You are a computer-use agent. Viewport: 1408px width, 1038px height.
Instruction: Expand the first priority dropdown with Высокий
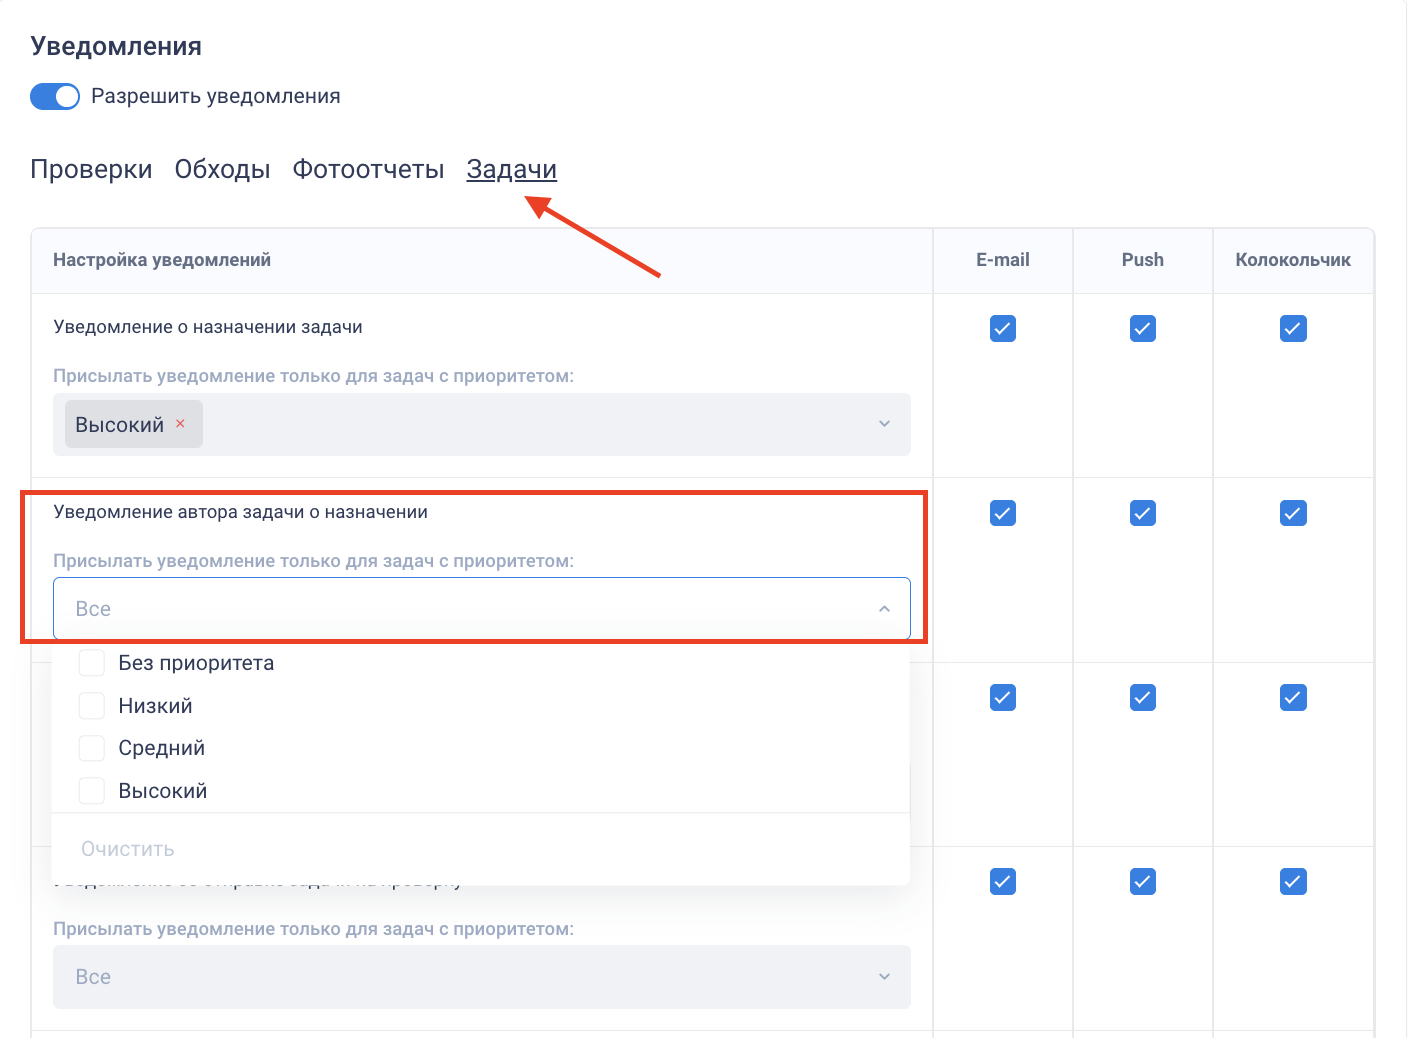tap(884, 424)
